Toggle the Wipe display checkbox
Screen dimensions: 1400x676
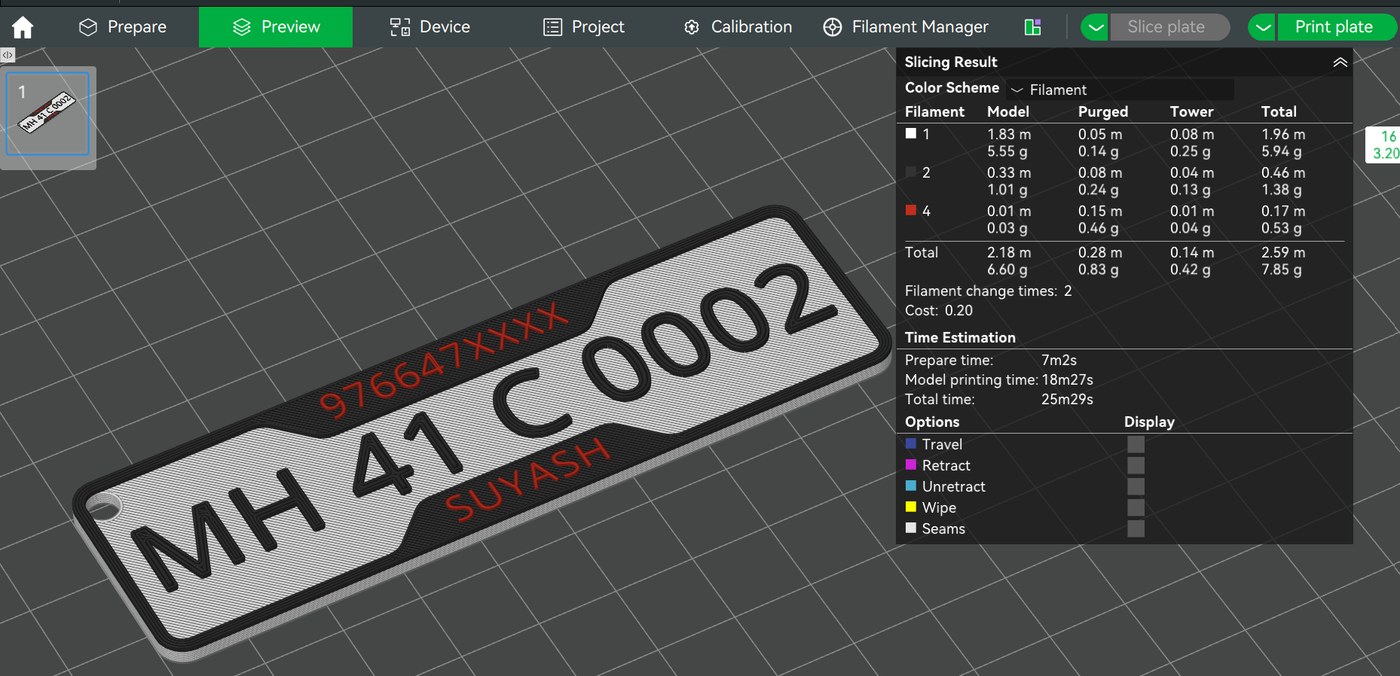click(x=1136, y=507)
